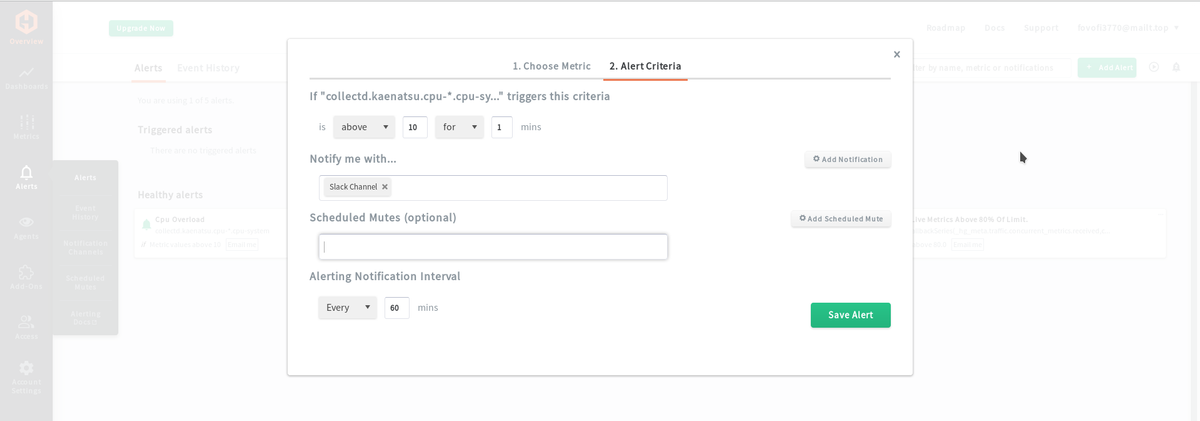Select the 2. Alert Criteria tab
The image size is (1200, 421).
point(645,66)
